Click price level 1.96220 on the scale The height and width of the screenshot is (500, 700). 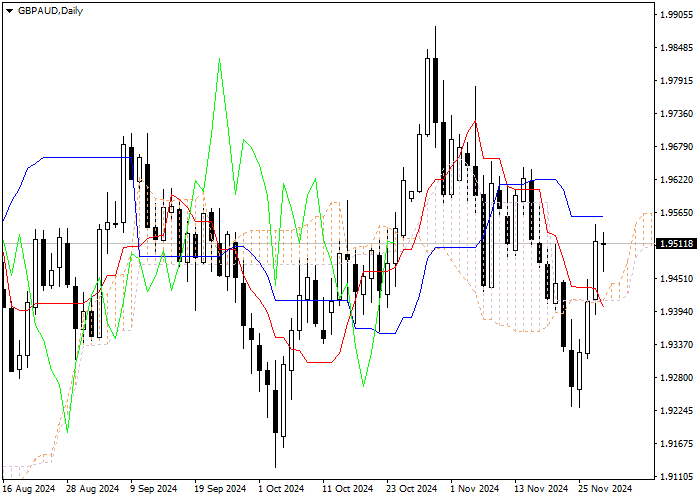pos(676,179)
